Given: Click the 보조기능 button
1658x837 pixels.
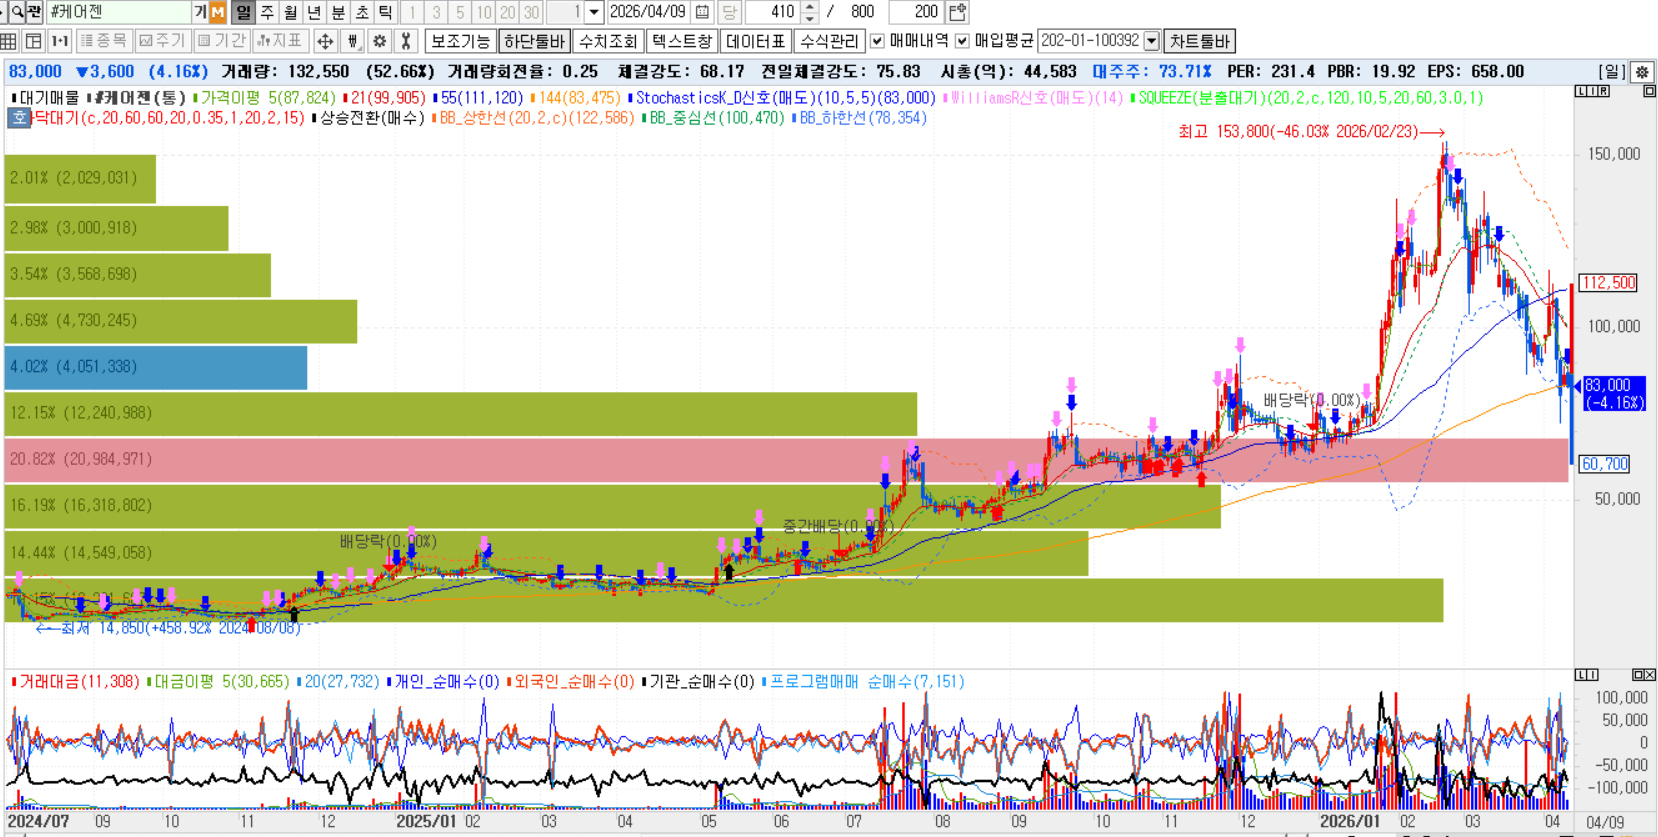Looking at the screenshot, I should tap(461, 41).
